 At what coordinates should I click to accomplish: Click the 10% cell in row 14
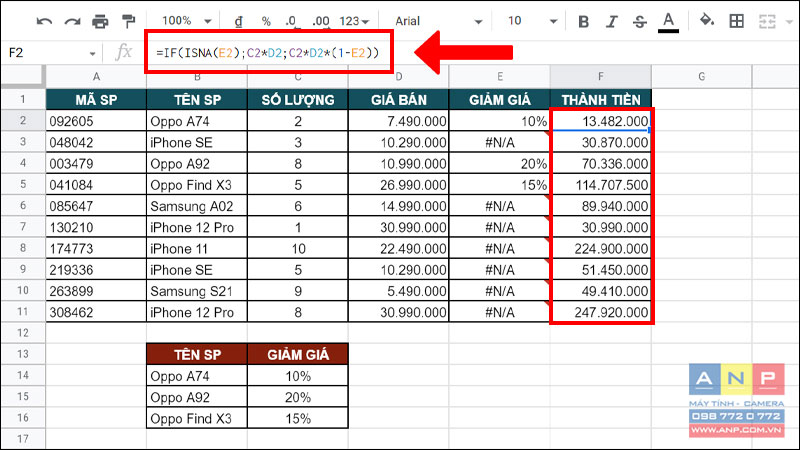tap(298, 376)
